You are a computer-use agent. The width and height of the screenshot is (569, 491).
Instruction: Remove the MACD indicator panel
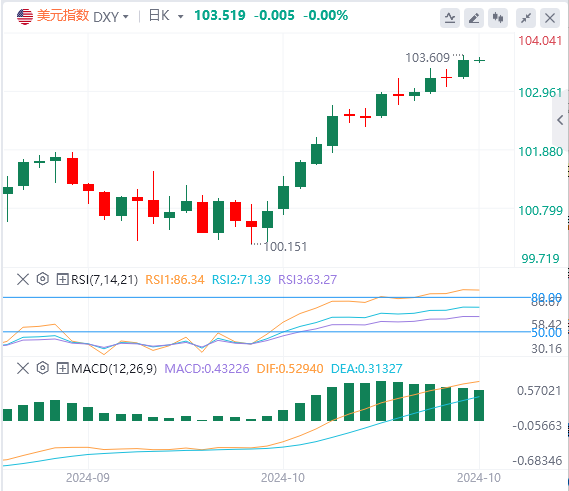(23, 368)
